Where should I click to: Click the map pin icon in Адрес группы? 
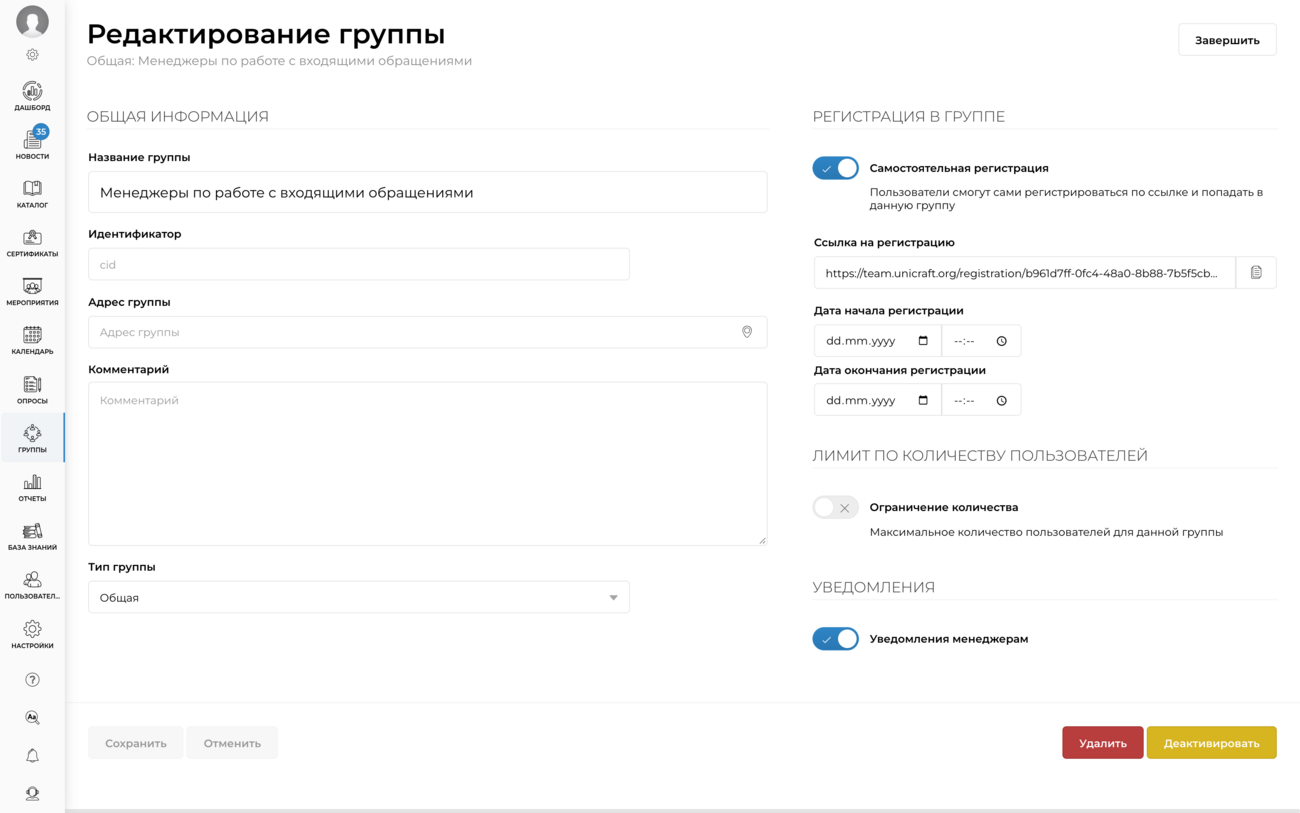[x=747, y=332]
